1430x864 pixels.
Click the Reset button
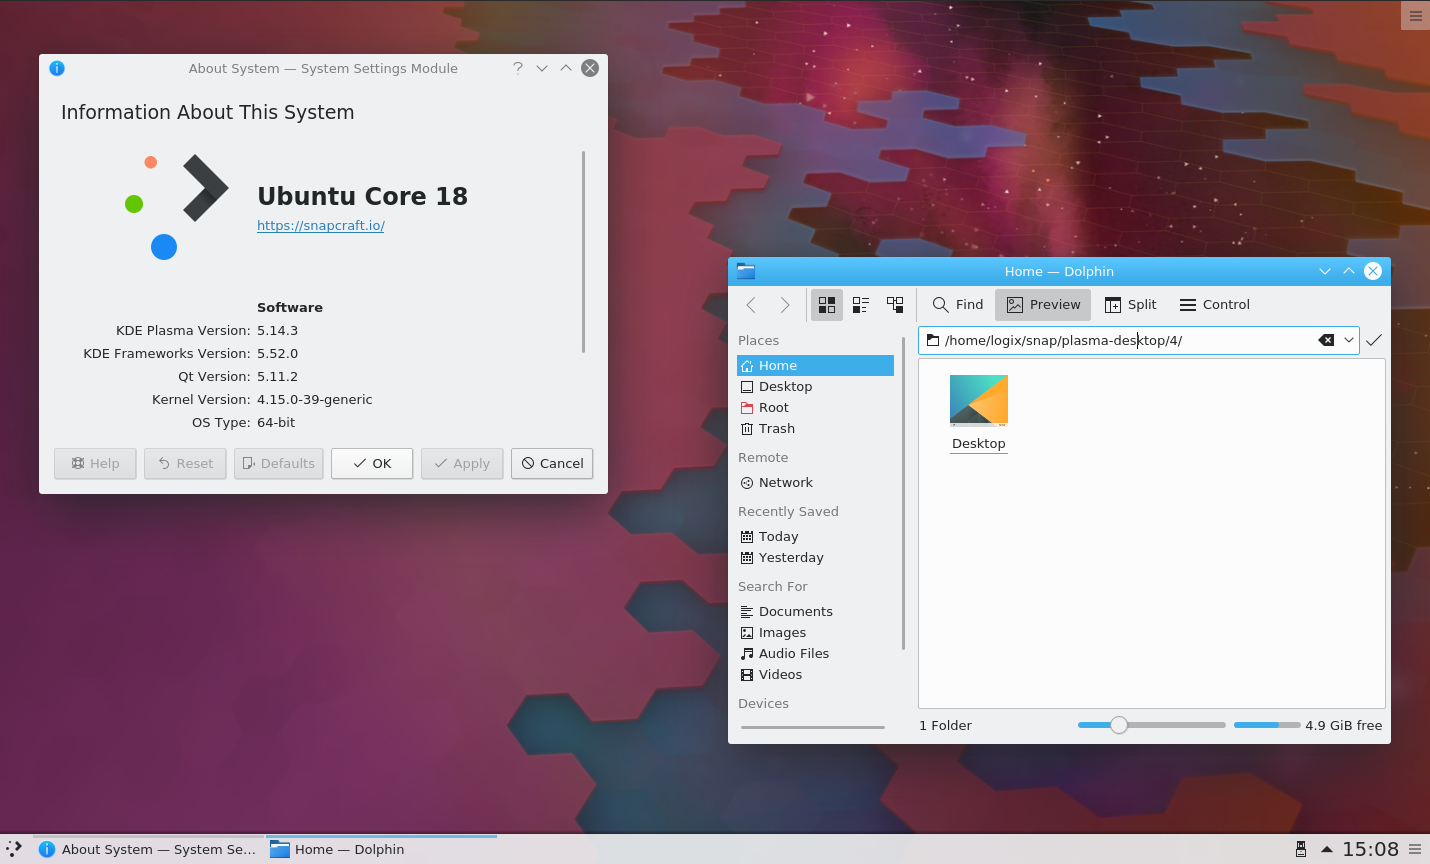coord(185,464)
